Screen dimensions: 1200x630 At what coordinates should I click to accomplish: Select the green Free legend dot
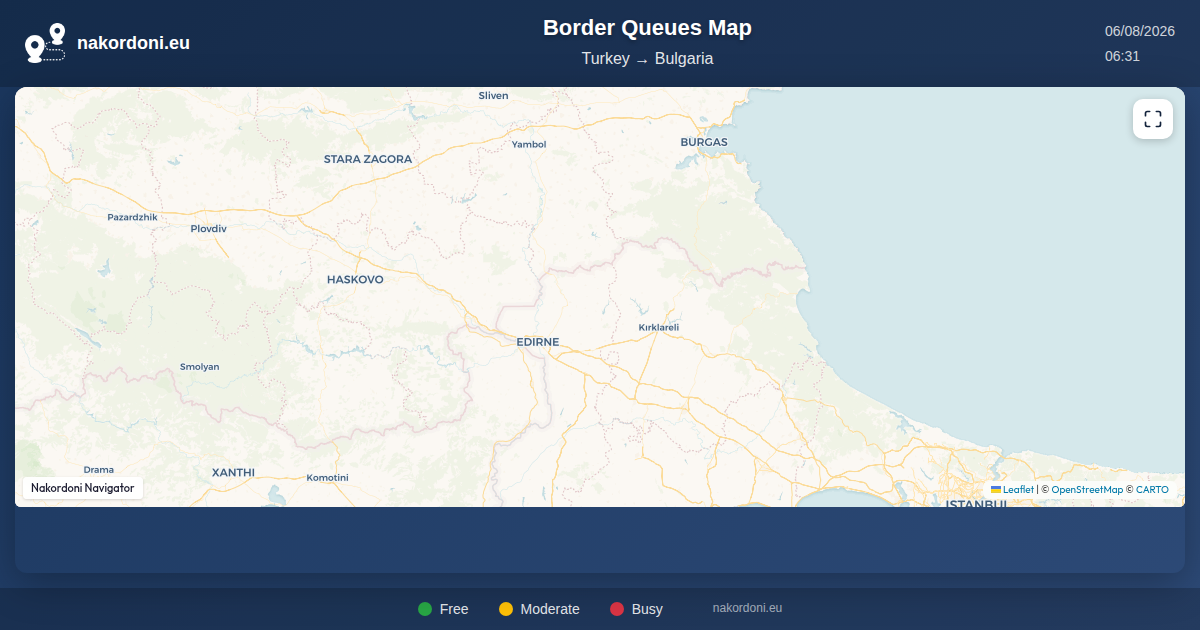(425, 609)
